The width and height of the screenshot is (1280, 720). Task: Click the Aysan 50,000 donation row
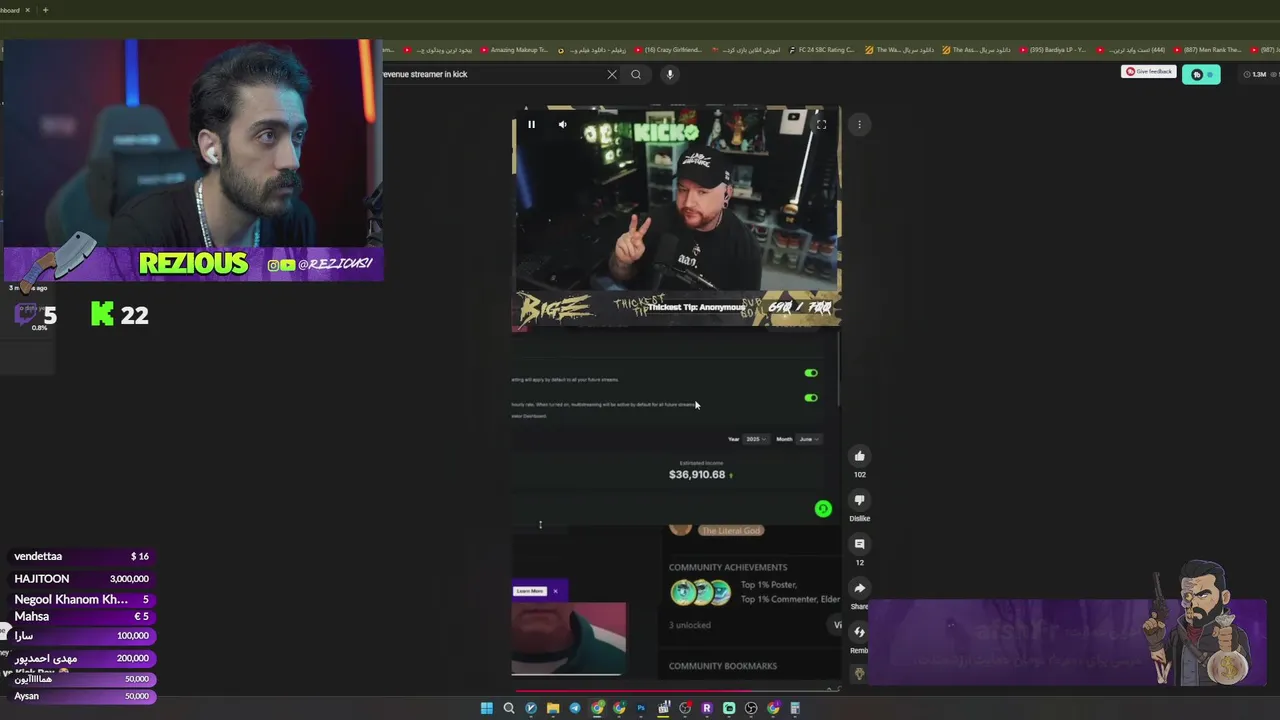point(81,696)
